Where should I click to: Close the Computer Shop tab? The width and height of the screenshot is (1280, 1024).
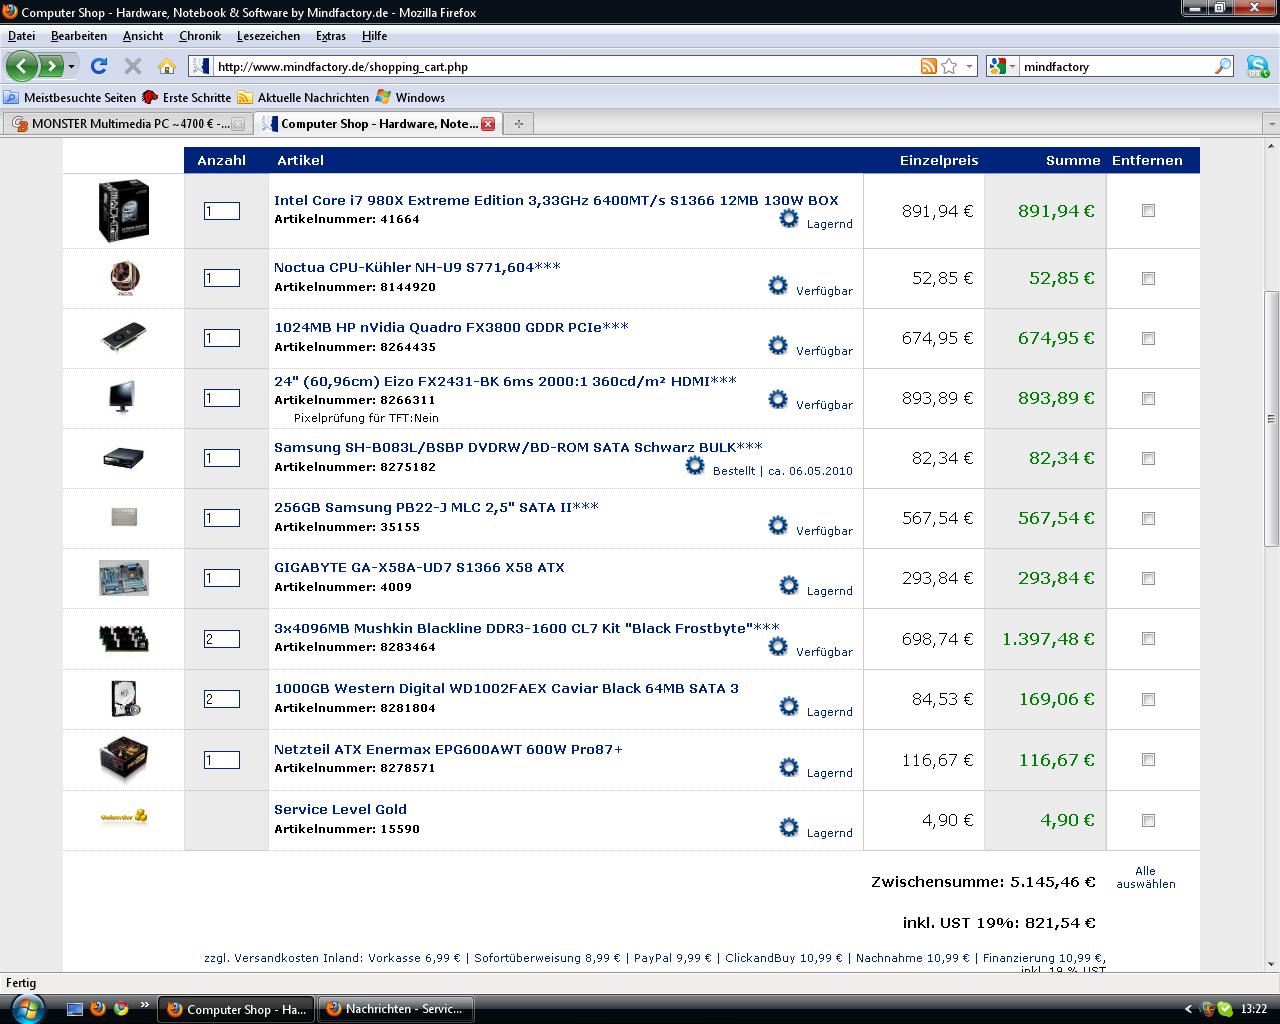click(x=488, y=124)
